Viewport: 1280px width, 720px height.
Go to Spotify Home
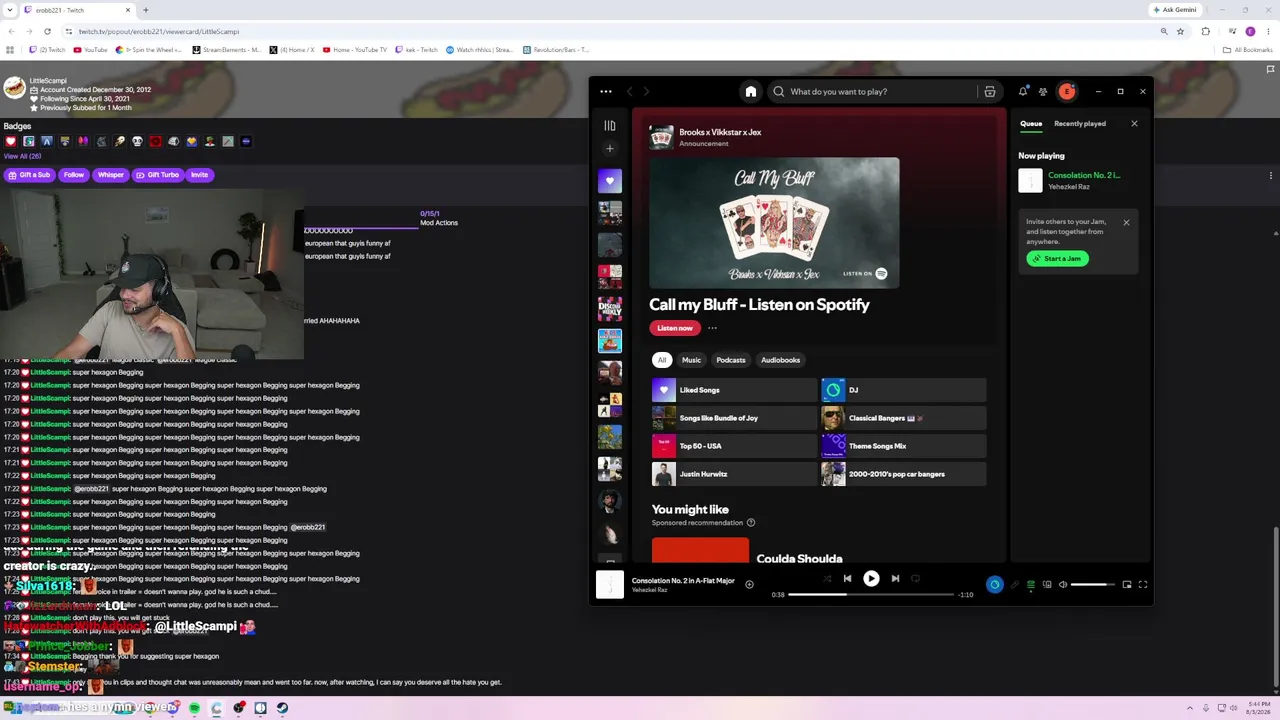pyautogui.click(x=751, y=91)
